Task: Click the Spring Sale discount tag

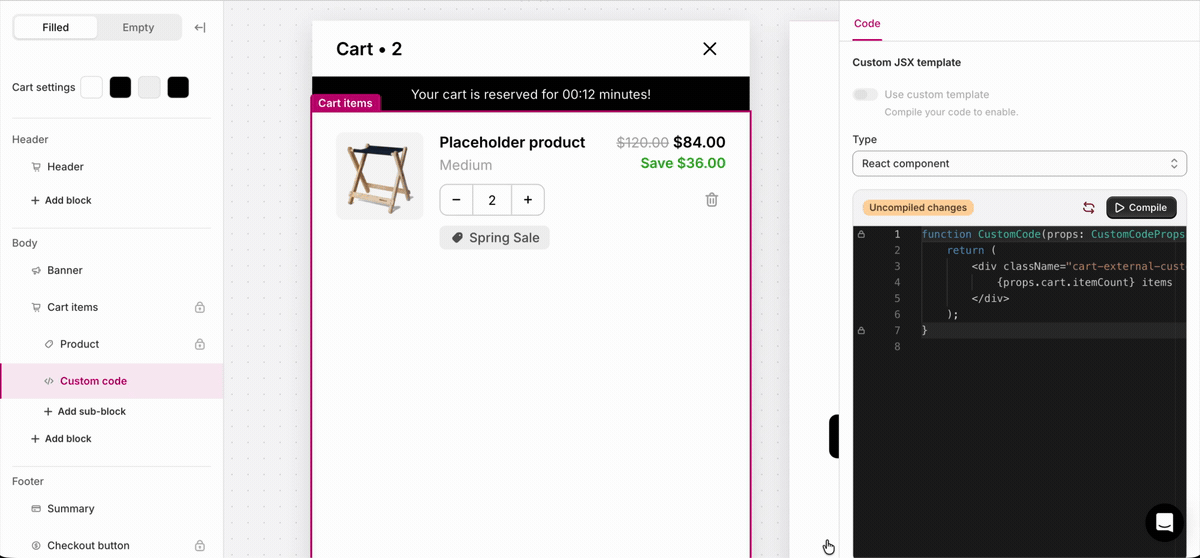Action: tap(495, 238)
